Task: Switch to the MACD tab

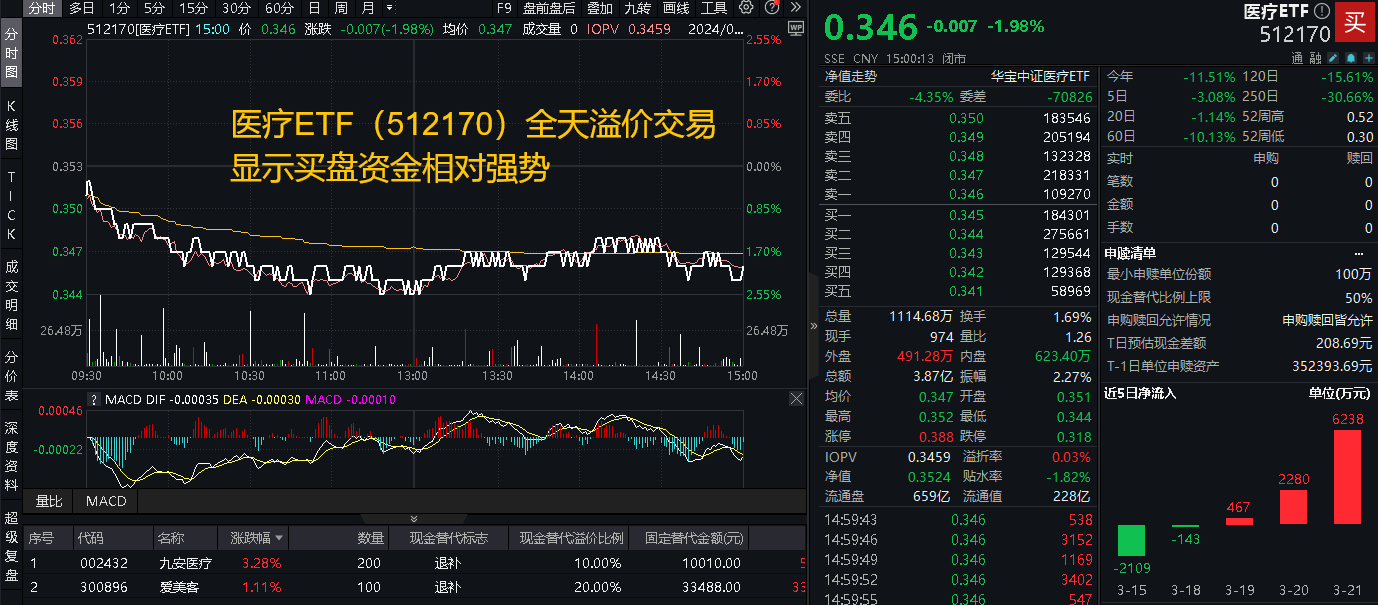Action: pyautogui.click(x=104, y=502)
